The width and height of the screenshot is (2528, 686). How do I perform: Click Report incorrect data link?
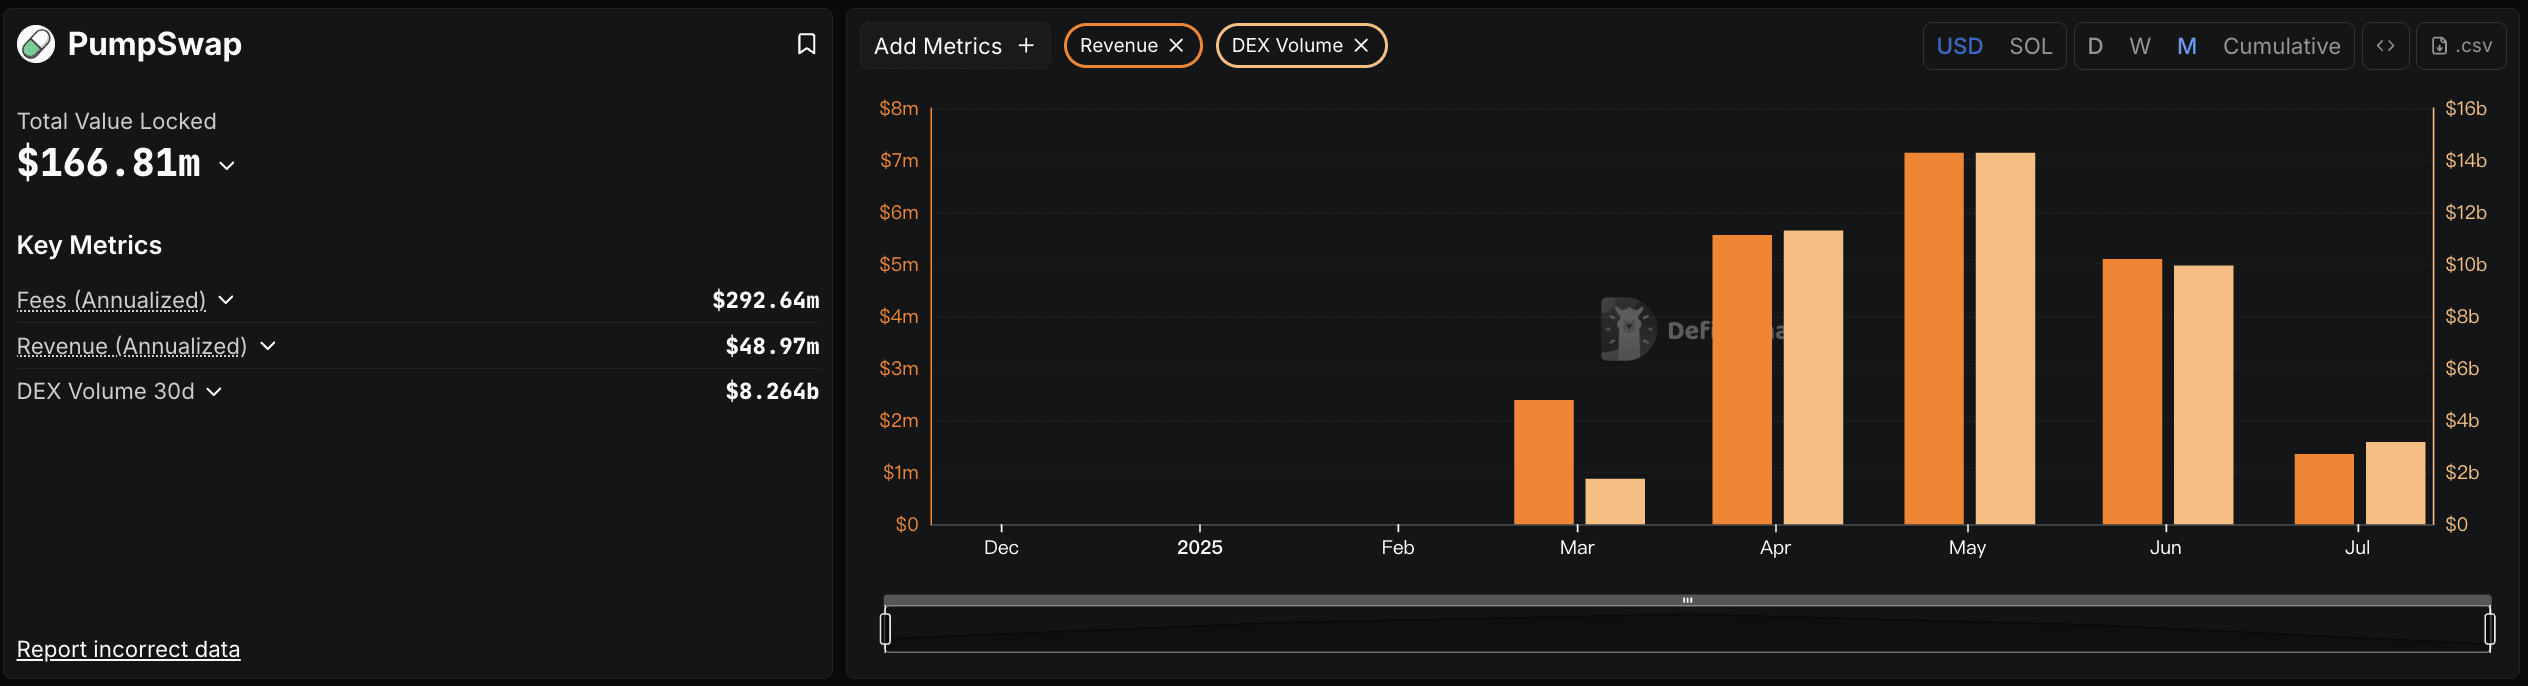[x=128, y=649]
